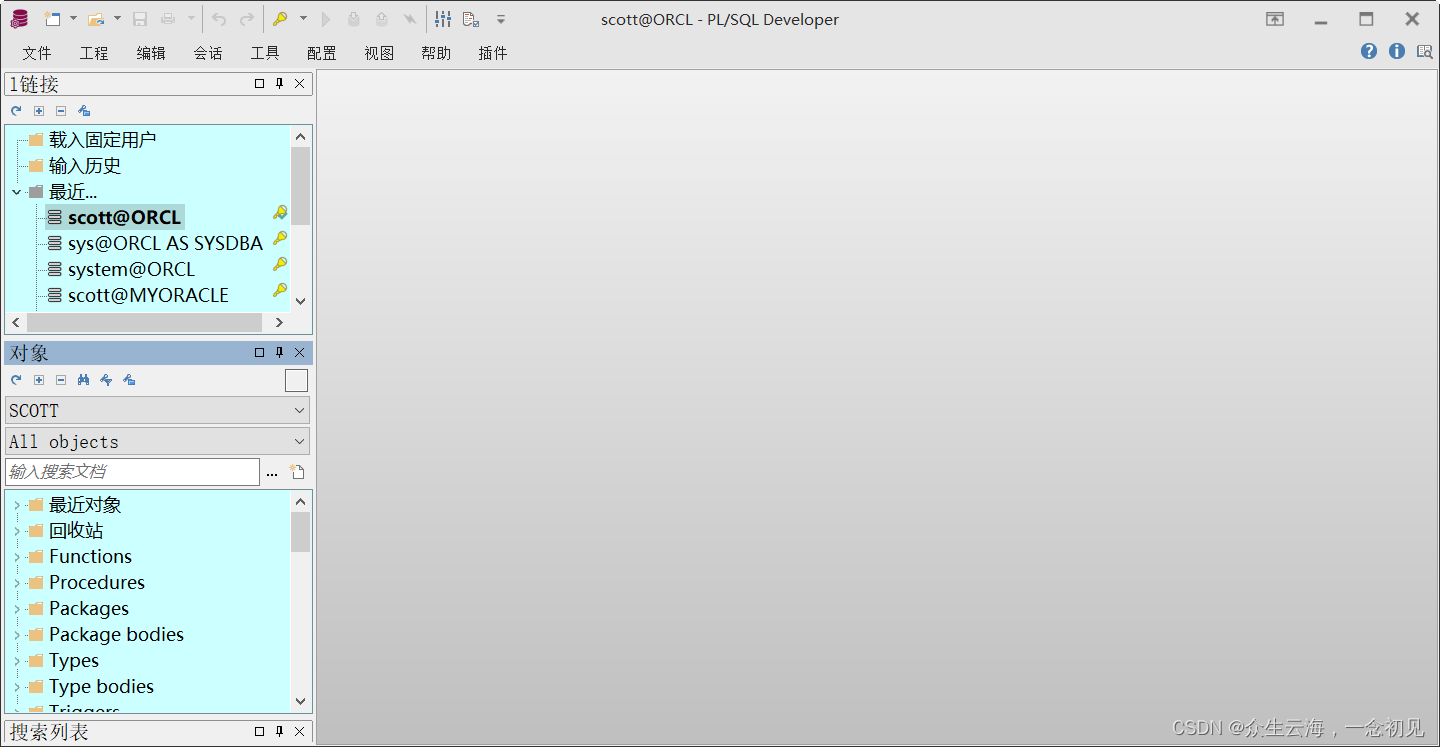Screen dimensions: 1440x747
Task: Click collapse-all minus icon in 链接 panel
Action: point(61,111)
